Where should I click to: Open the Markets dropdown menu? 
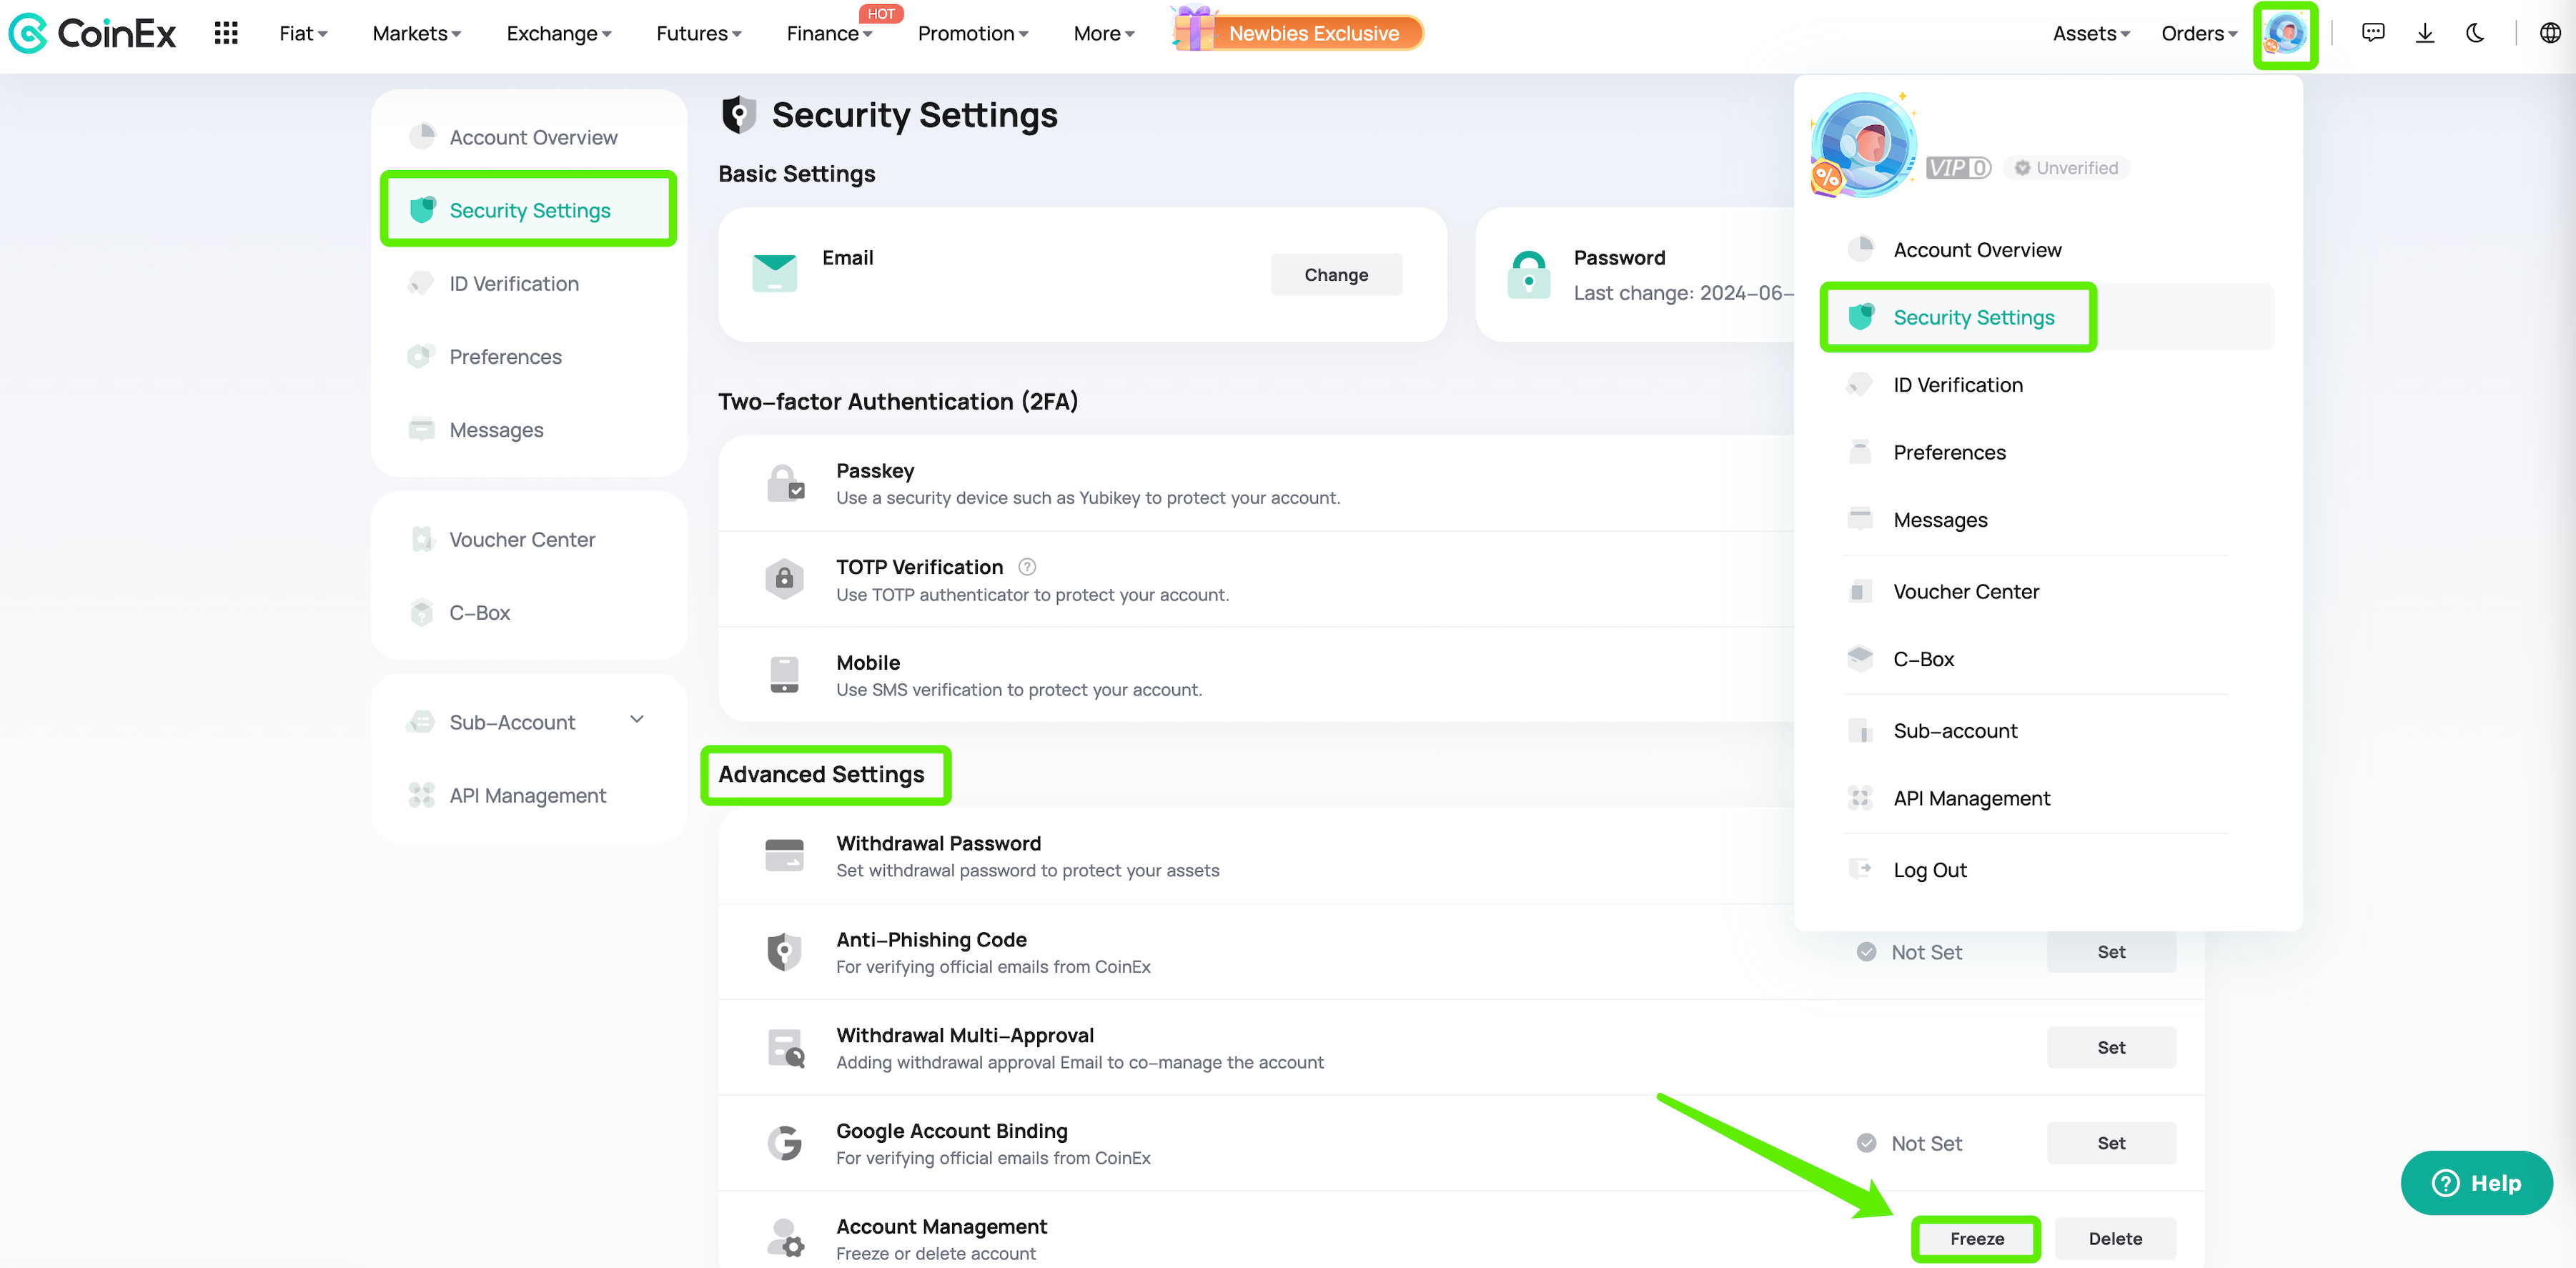(416, 33)
